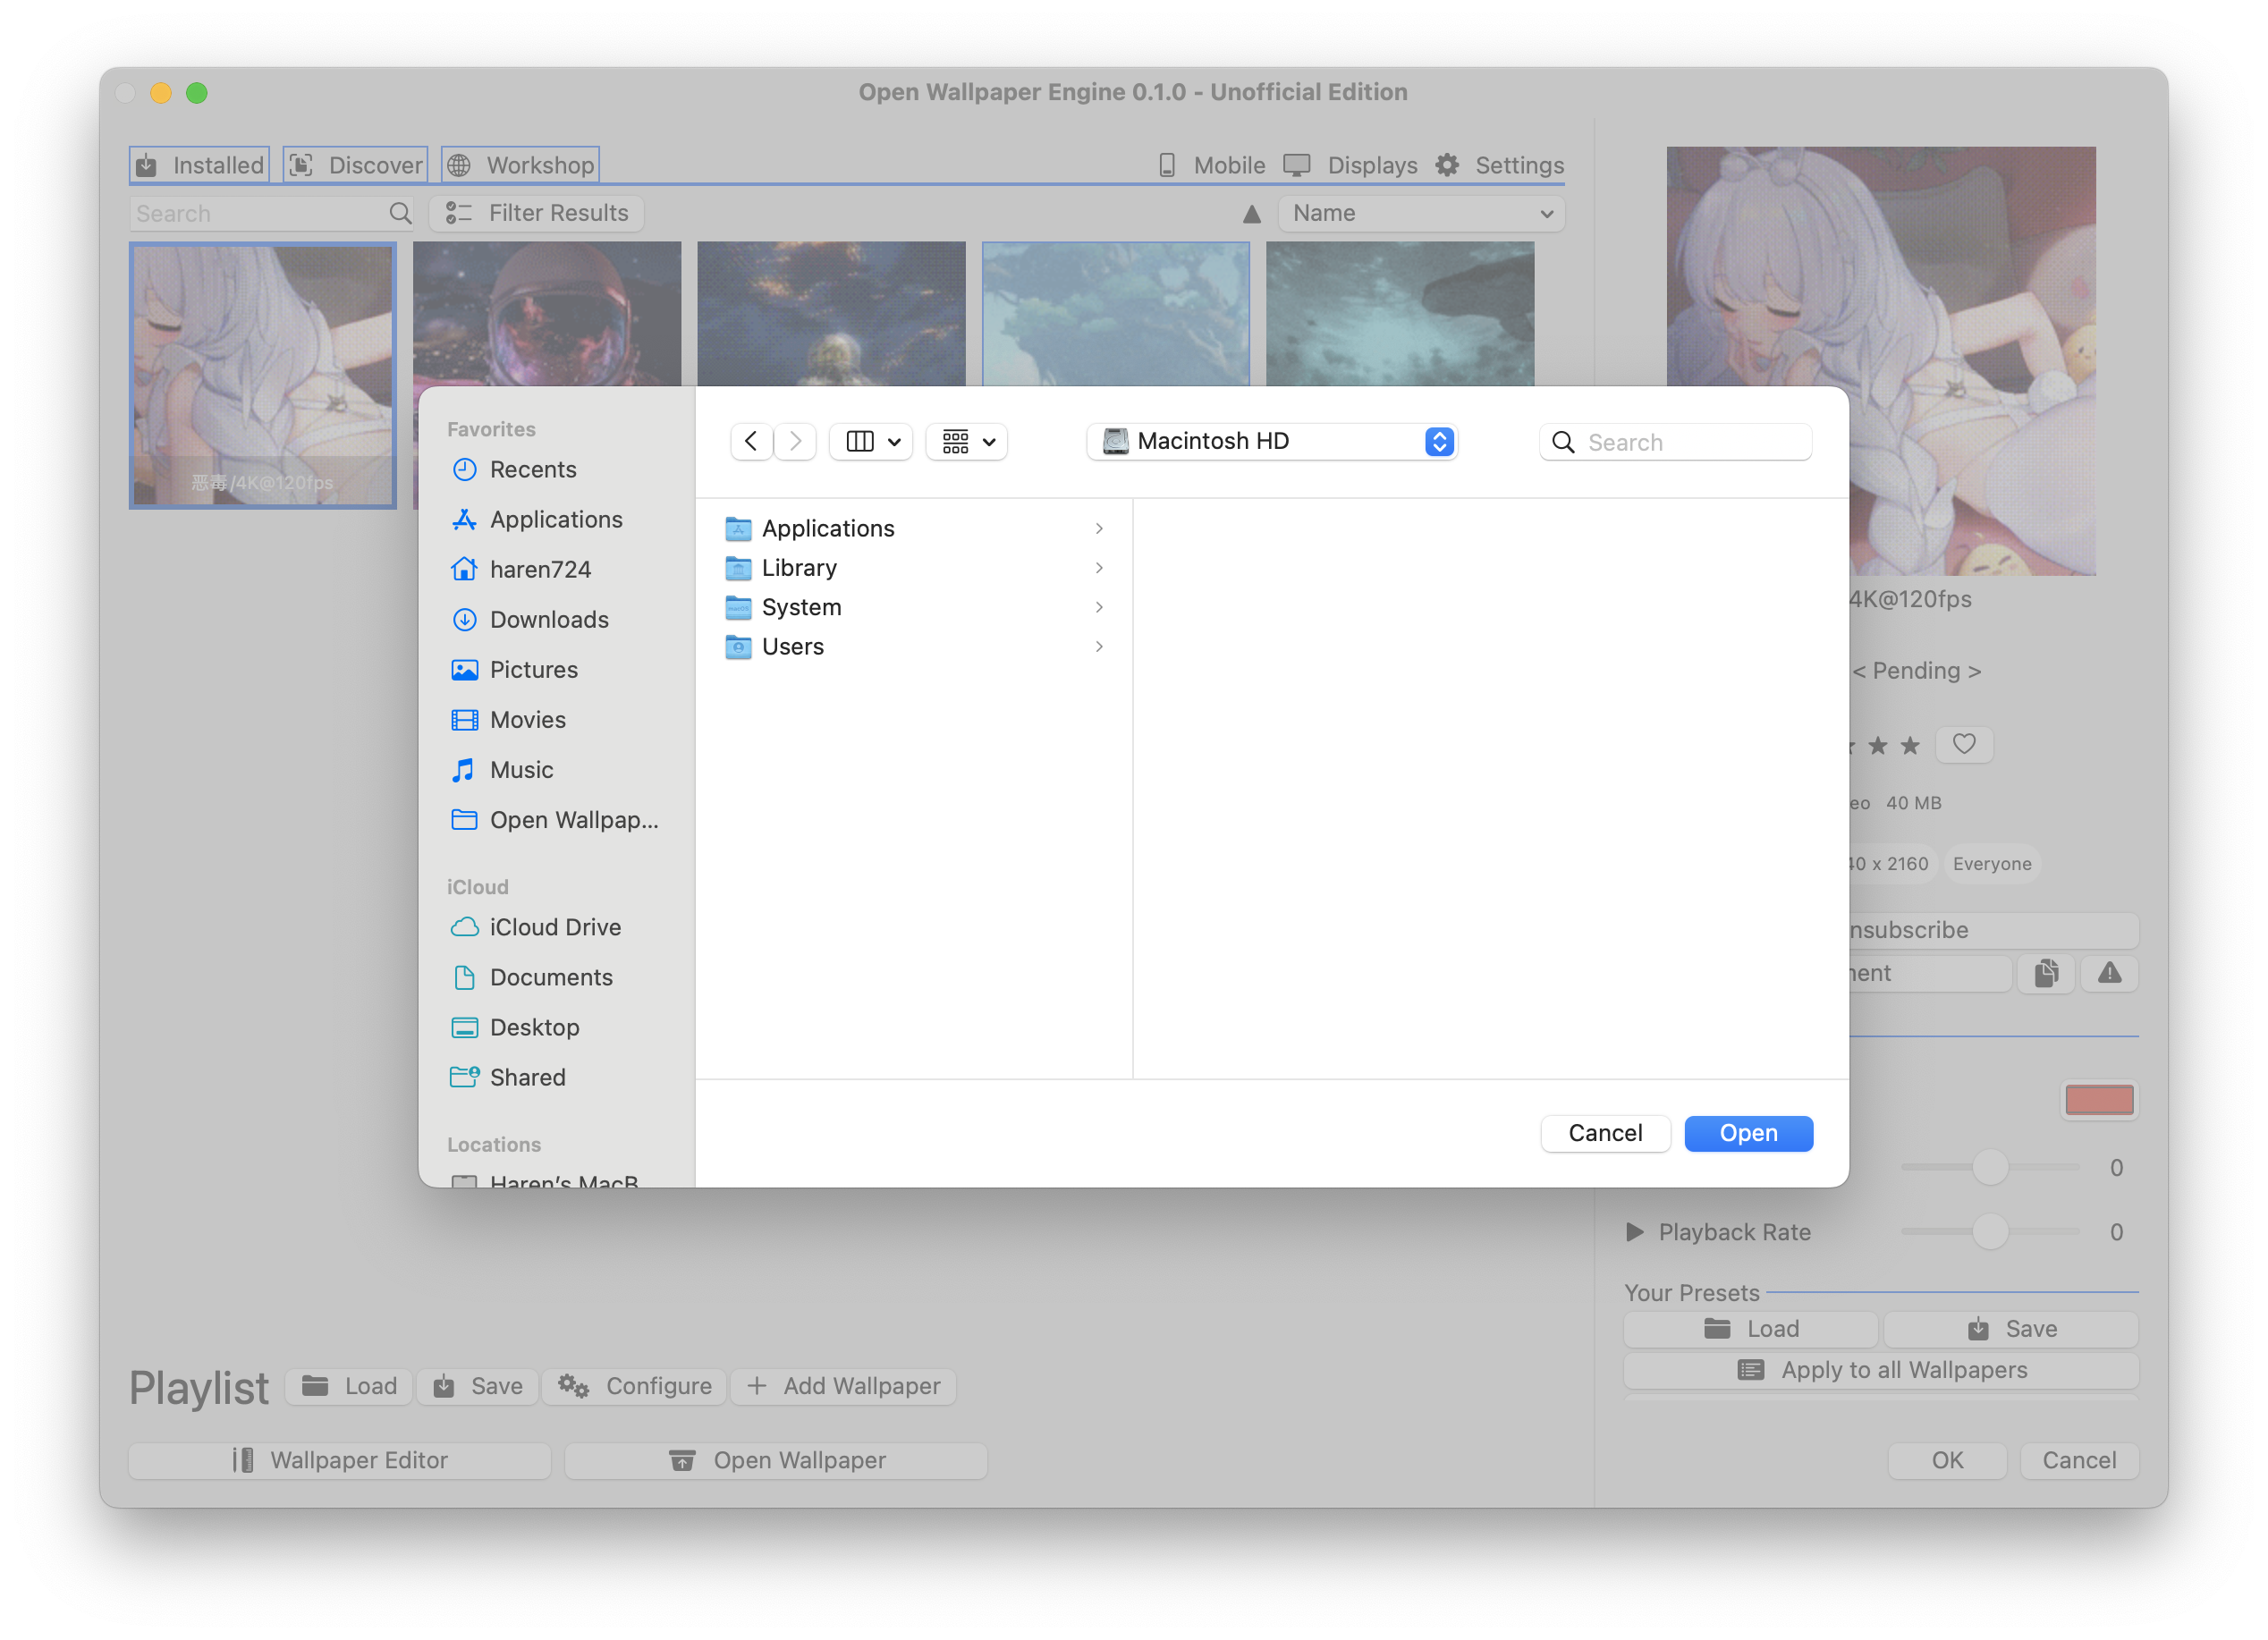Select Downloads in the sidebar
This screenshot has height=1640, width=2268.
(x=548, y=619)
